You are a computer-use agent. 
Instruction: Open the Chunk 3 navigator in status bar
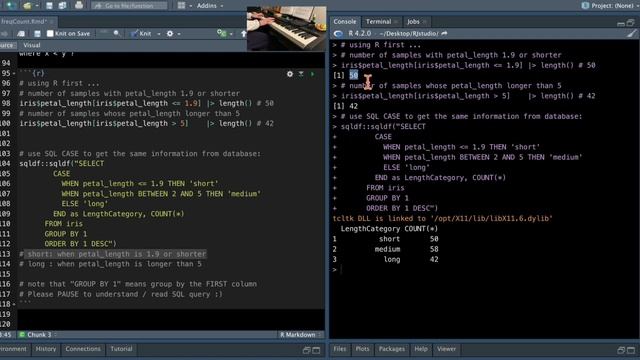coord(38,335)
